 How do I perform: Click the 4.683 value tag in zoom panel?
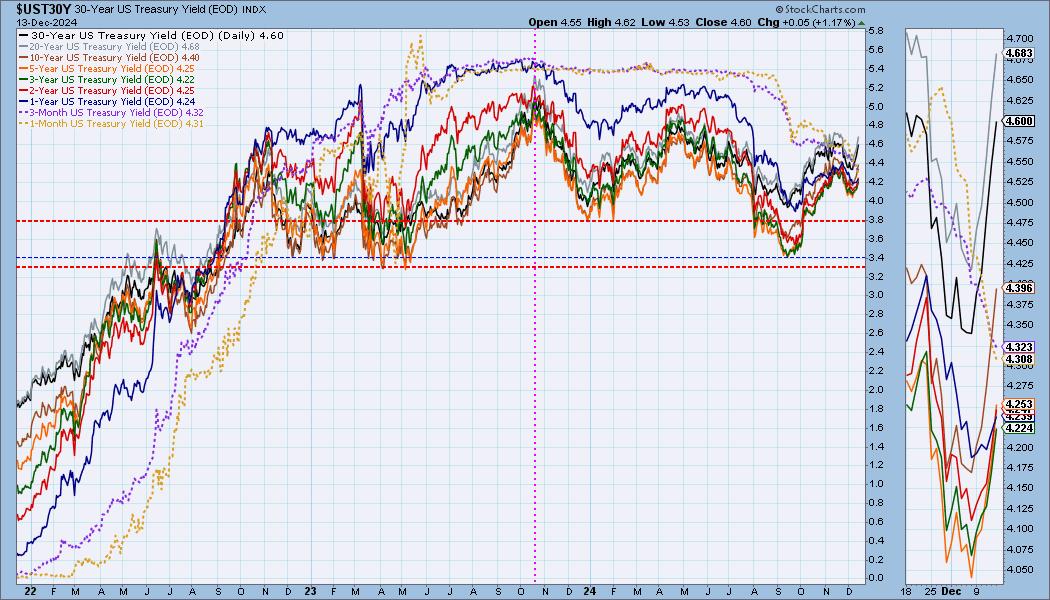point(1021,53)
